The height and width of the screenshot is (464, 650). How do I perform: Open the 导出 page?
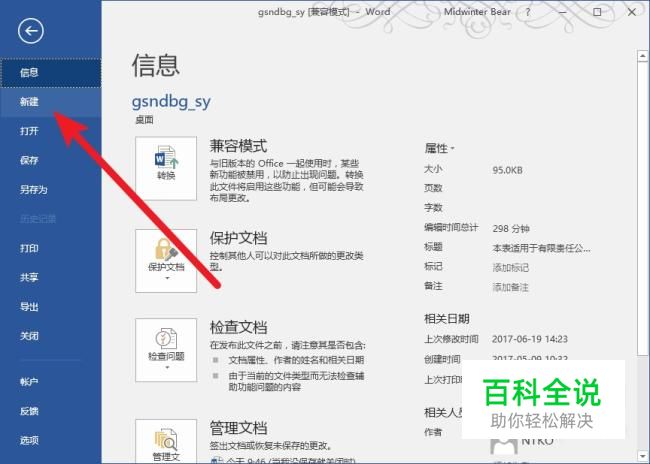click(x=51, y=307)
